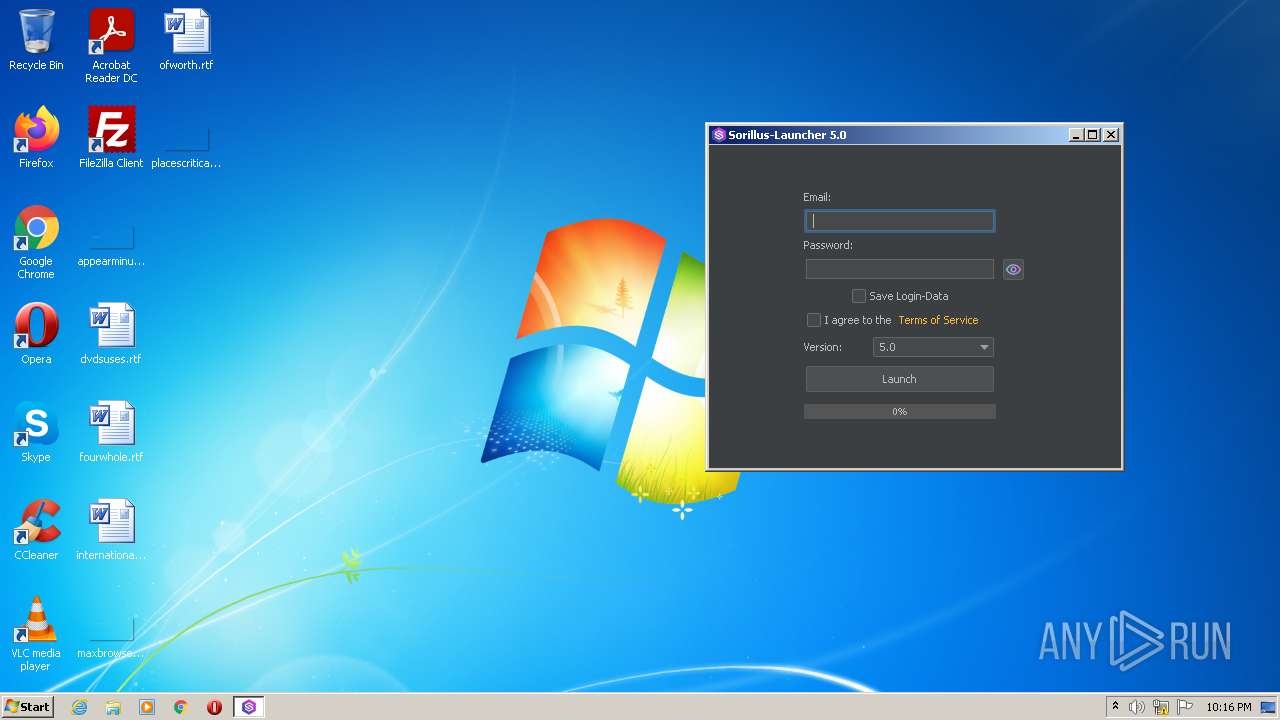Click Sorillus logo in title bar

click(x=718, y=135)
